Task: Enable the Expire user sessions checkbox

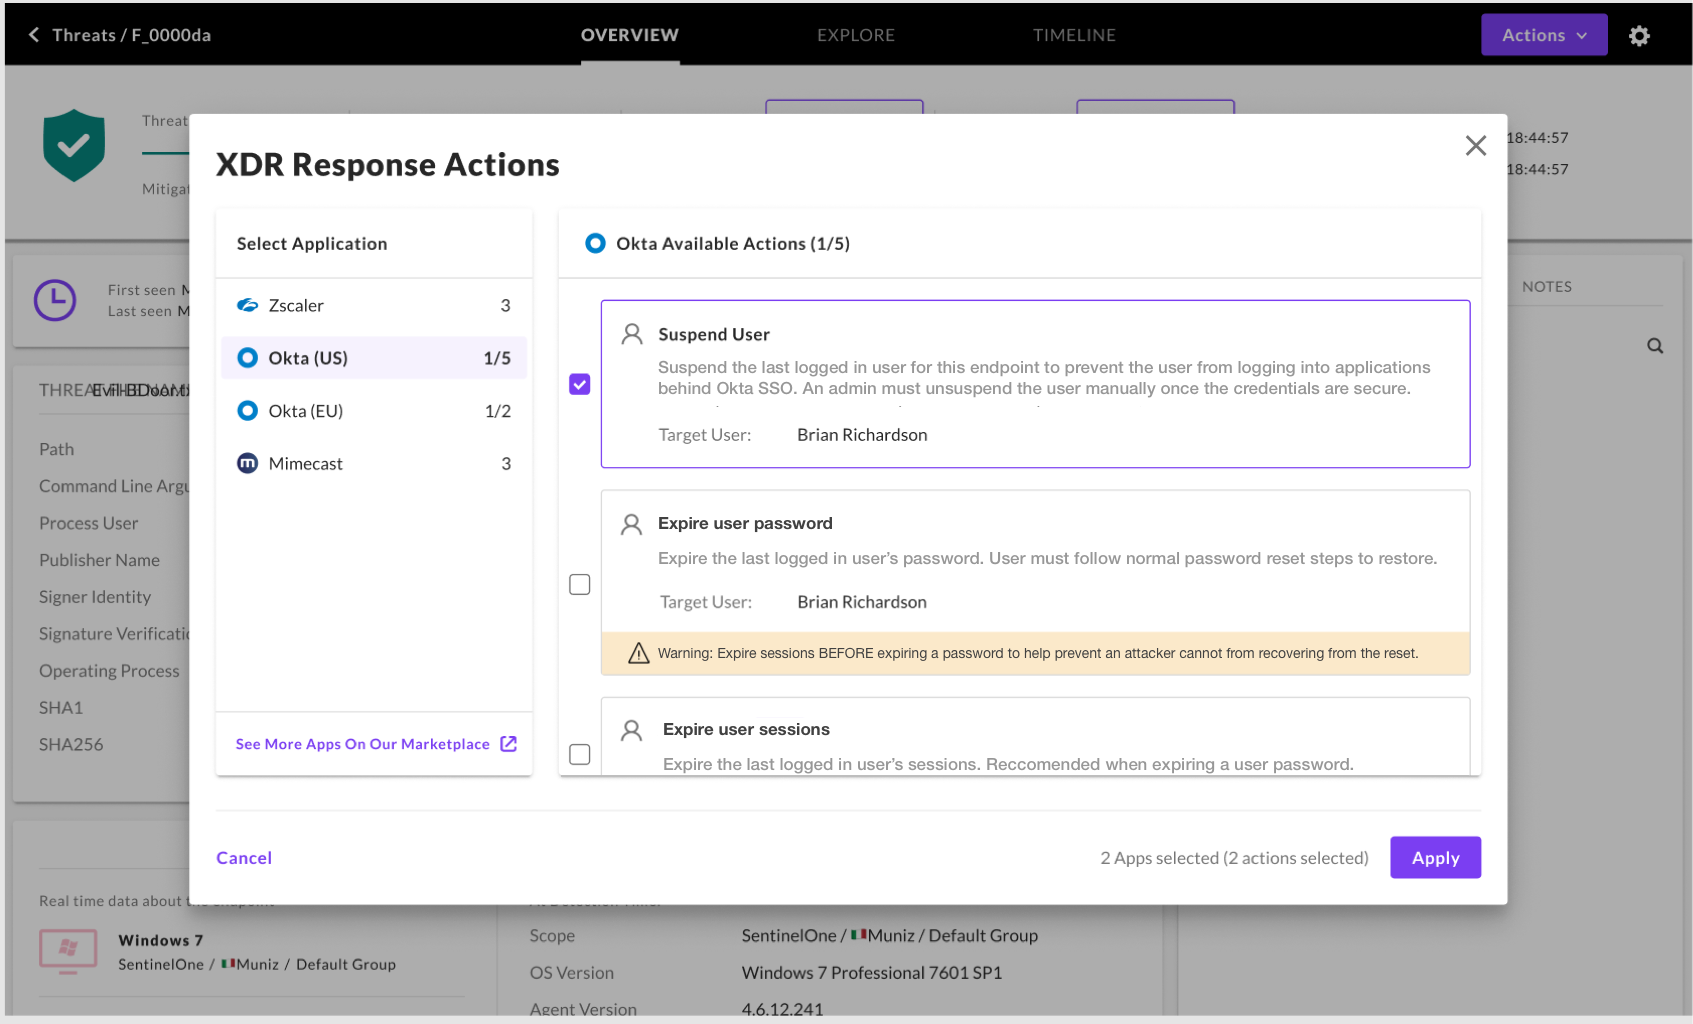Action: point(580,755)
